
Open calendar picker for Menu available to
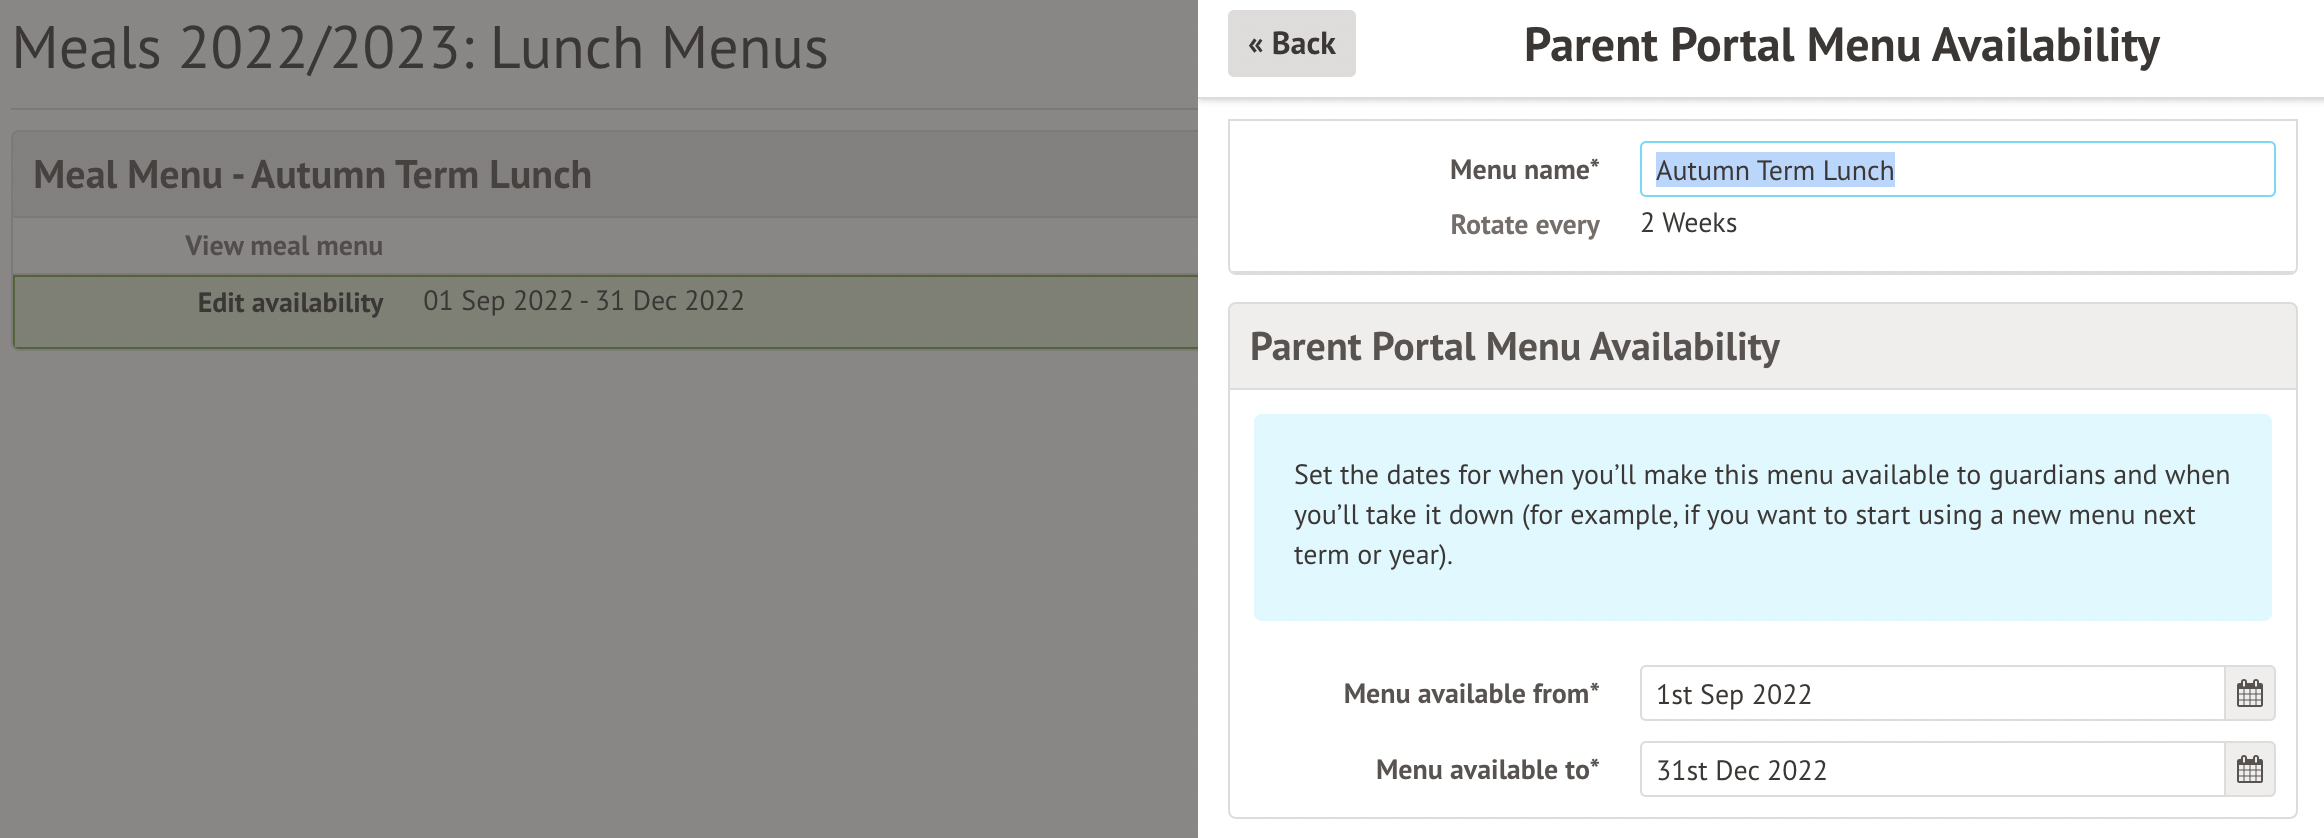point(2249,769)
